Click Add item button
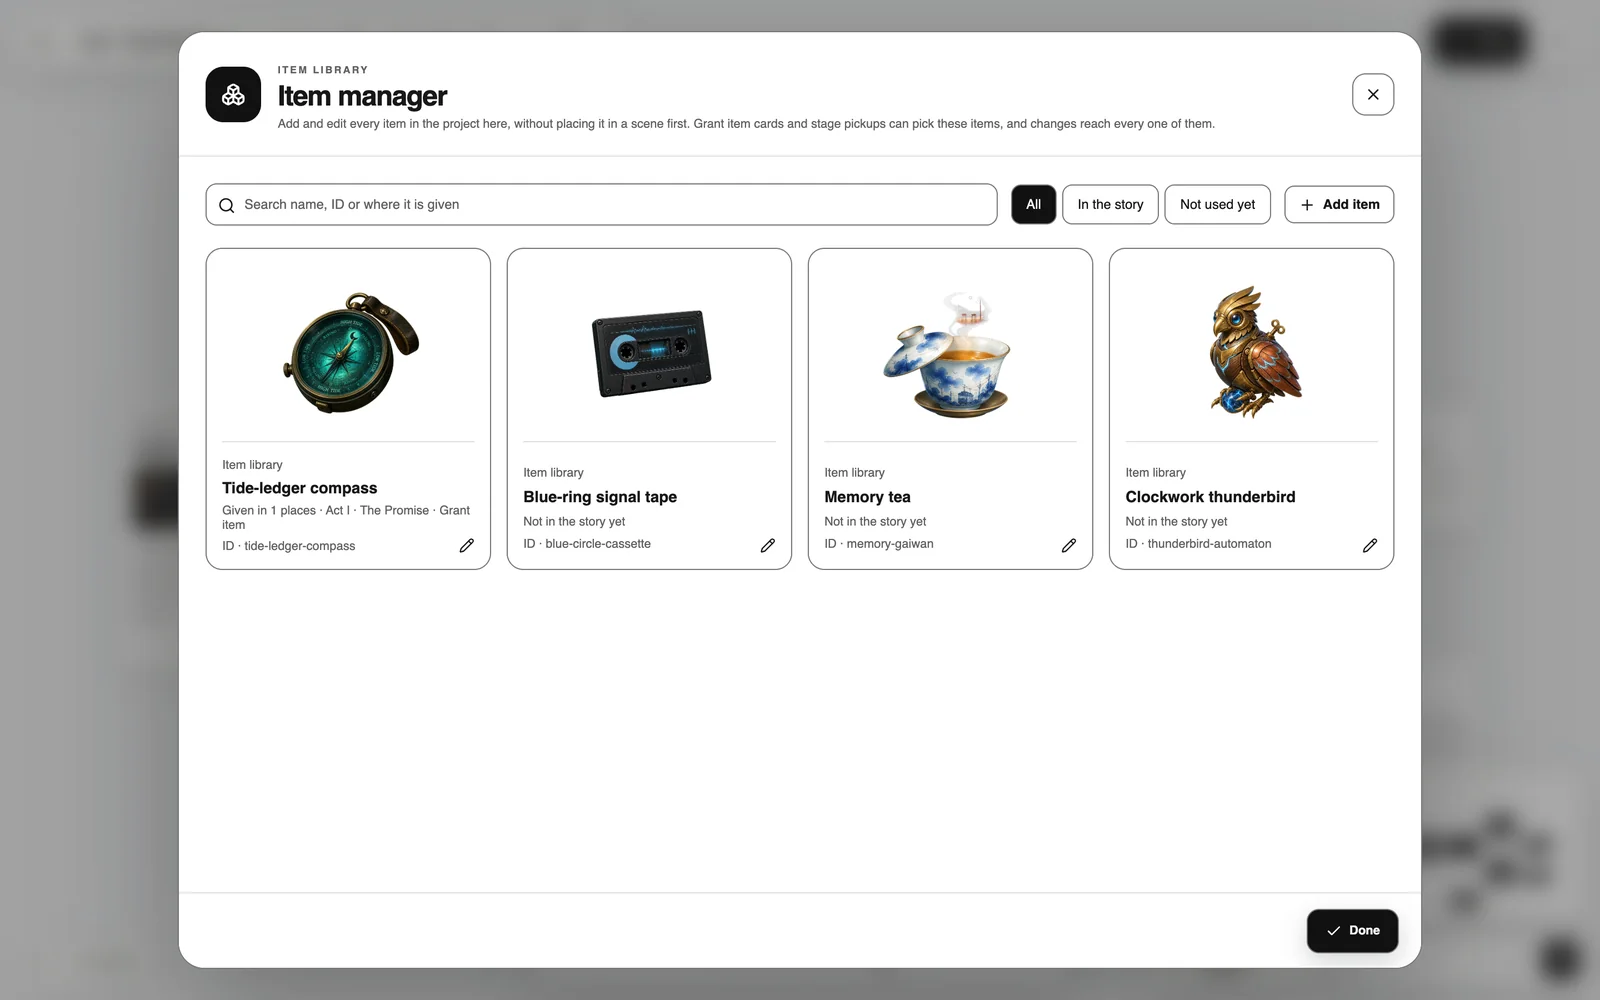 pos(1339,204)
